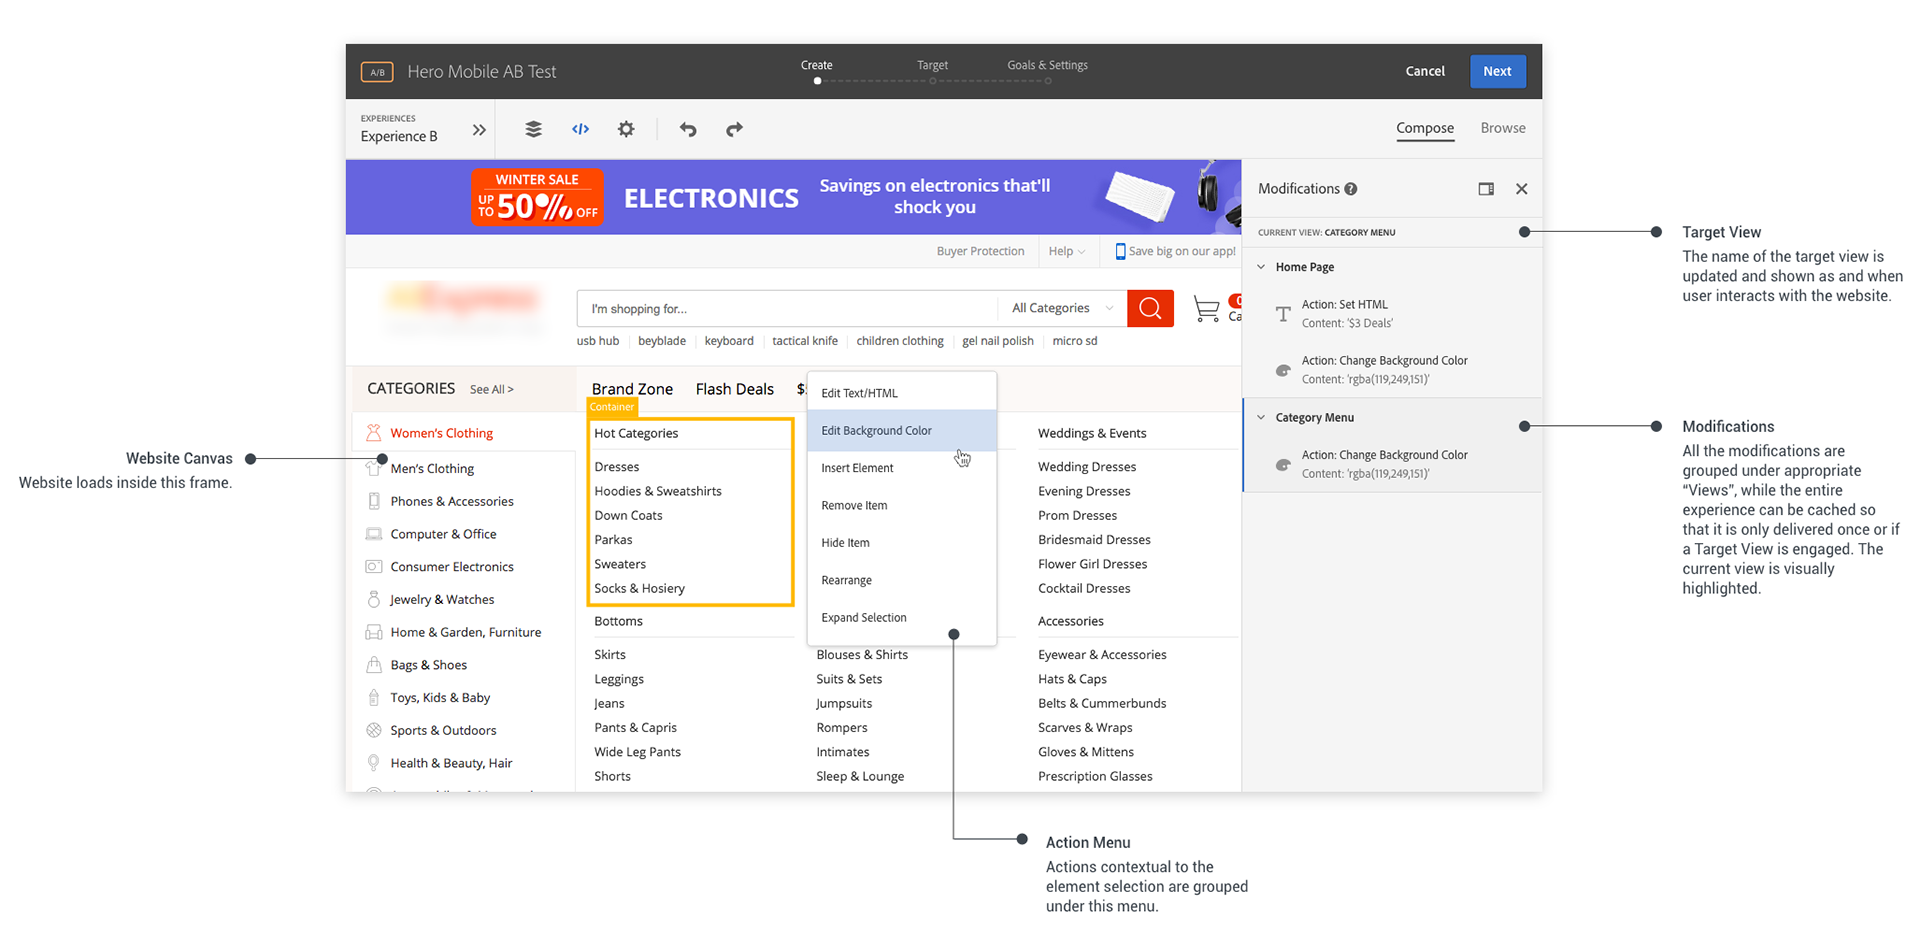The image size is (1920, 932).
Task: Open the layers stack icon in toolbar
Action: click(x=533, y=129)
